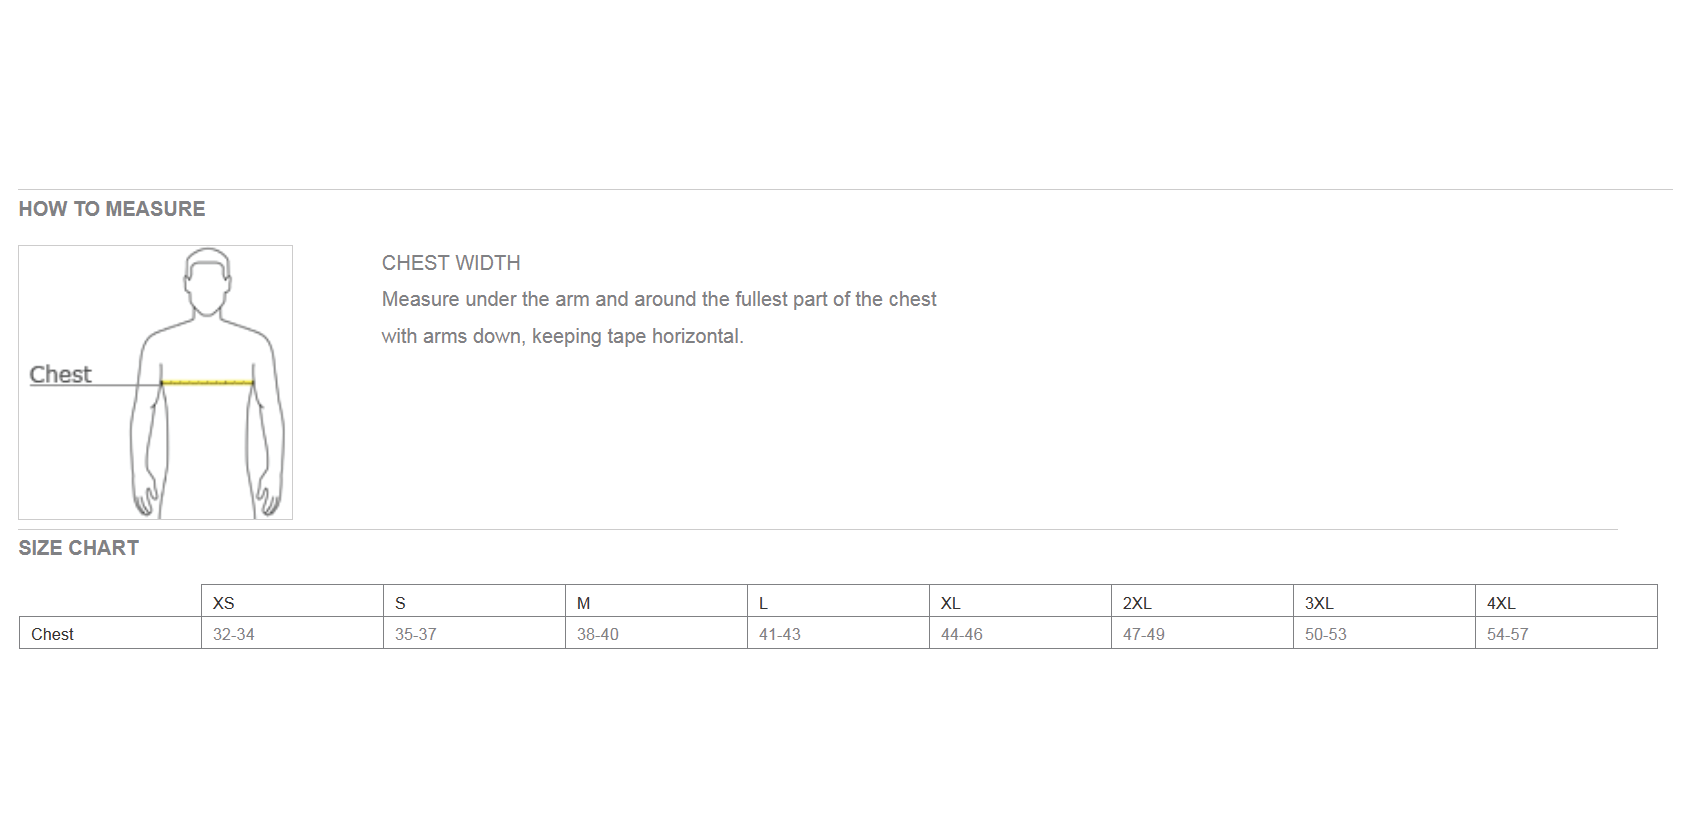The width and height of the screenshot is (1682, 825).
Task: Click the XS size column header
Action: pos(292,601)
